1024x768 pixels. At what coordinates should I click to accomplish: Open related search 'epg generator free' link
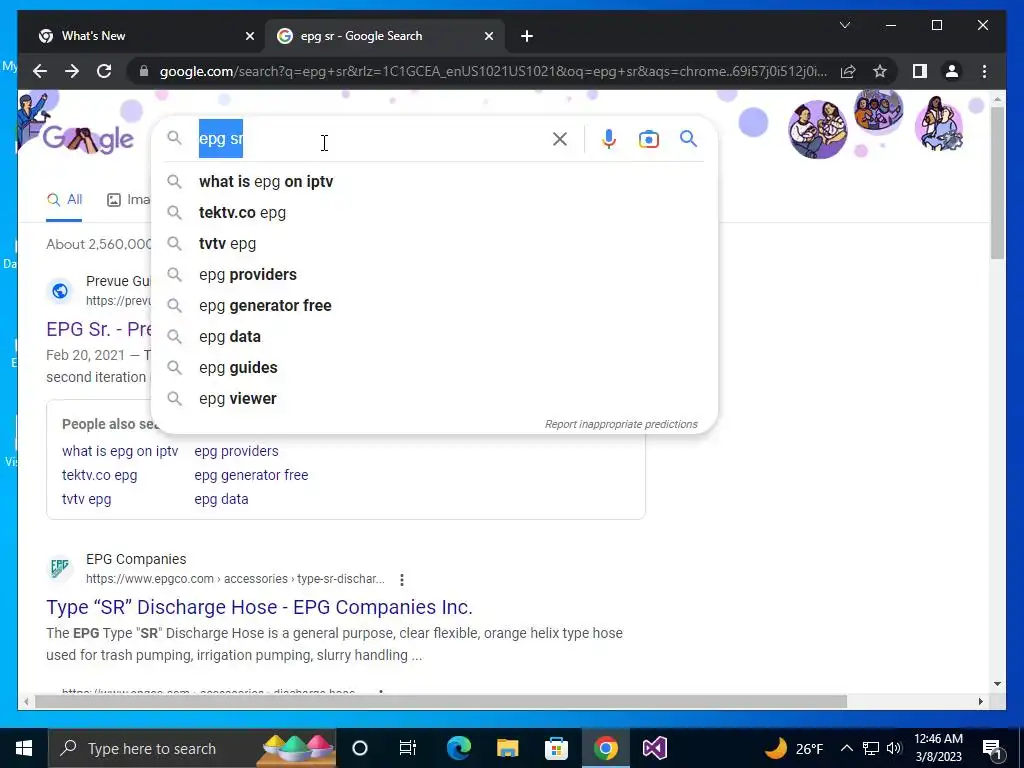[251, 475]
